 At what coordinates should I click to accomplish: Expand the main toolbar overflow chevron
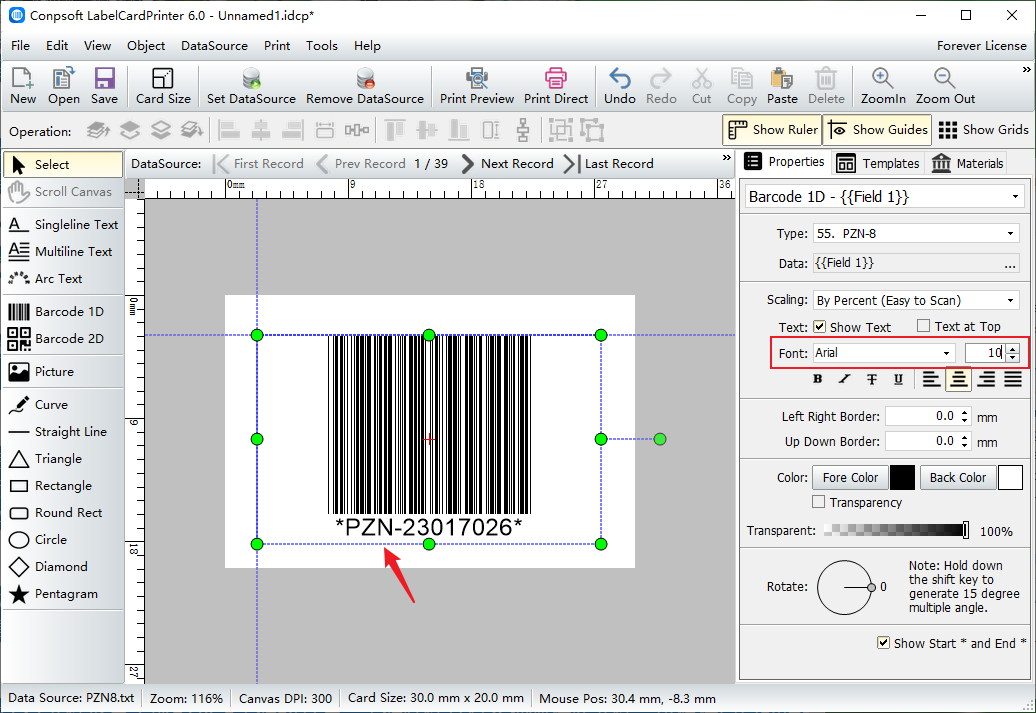1026,69
